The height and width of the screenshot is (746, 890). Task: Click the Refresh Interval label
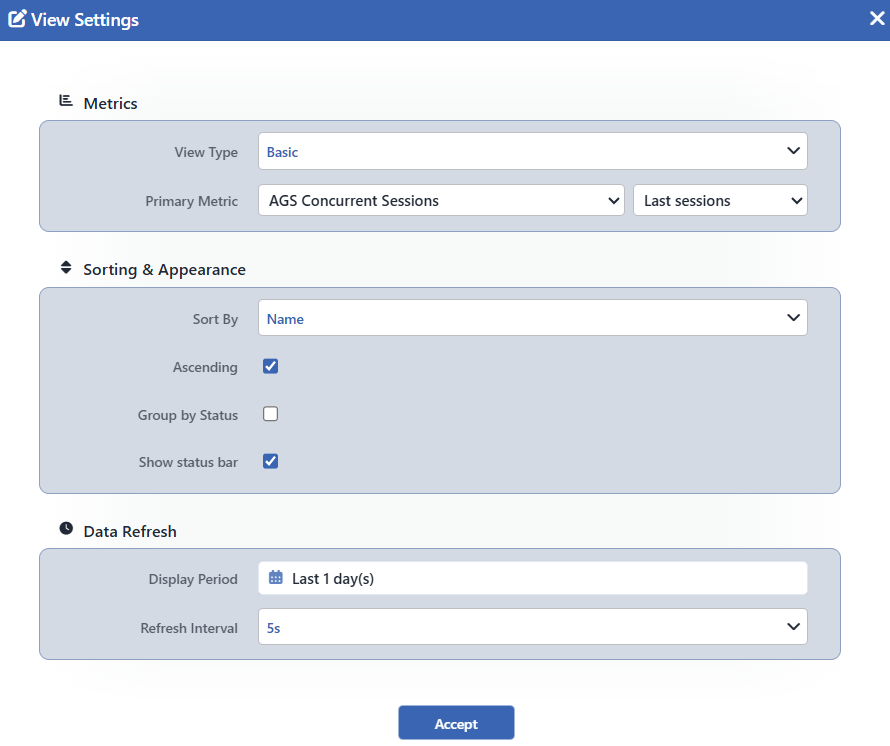tap(189, 628)
